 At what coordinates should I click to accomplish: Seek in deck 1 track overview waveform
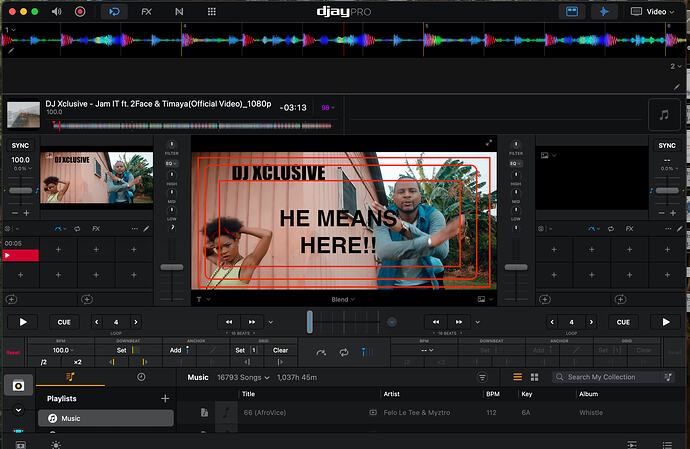[192, 126]
